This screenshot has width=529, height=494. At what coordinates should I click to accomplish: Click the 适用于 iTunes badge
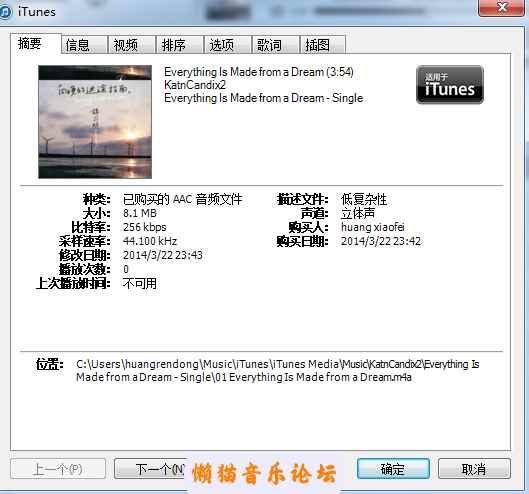[450, 84]
